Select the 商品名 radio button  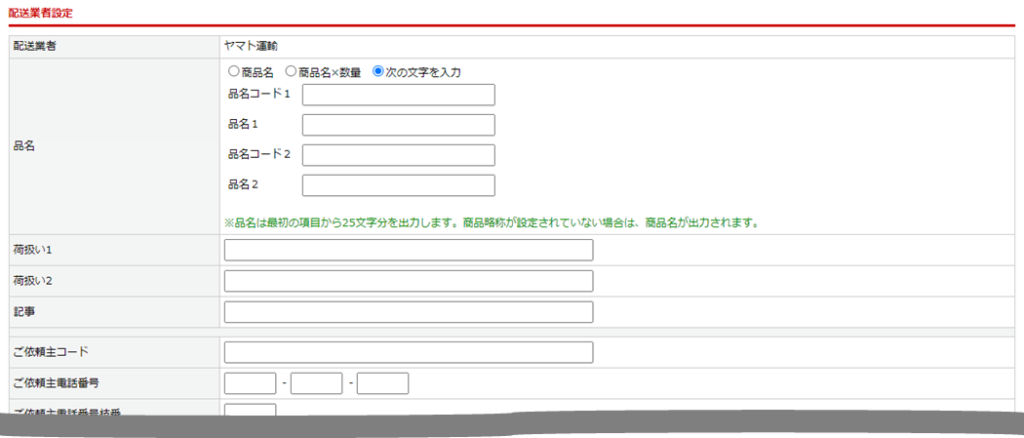232,71
